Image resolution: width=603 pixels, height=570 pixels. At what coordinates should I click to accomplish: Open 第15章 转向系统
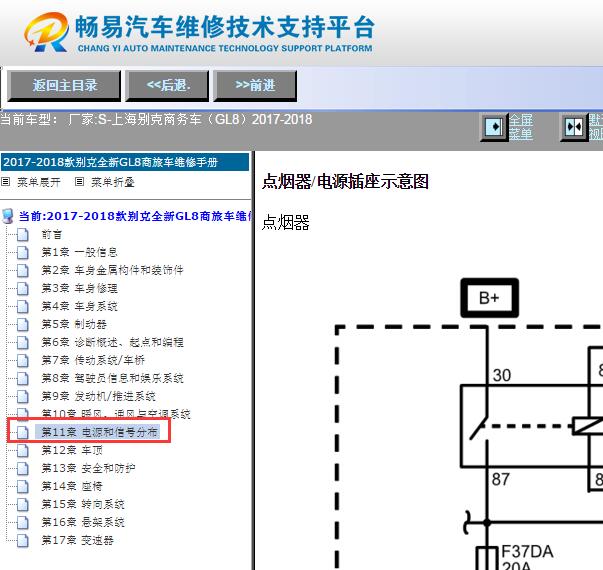83,504
